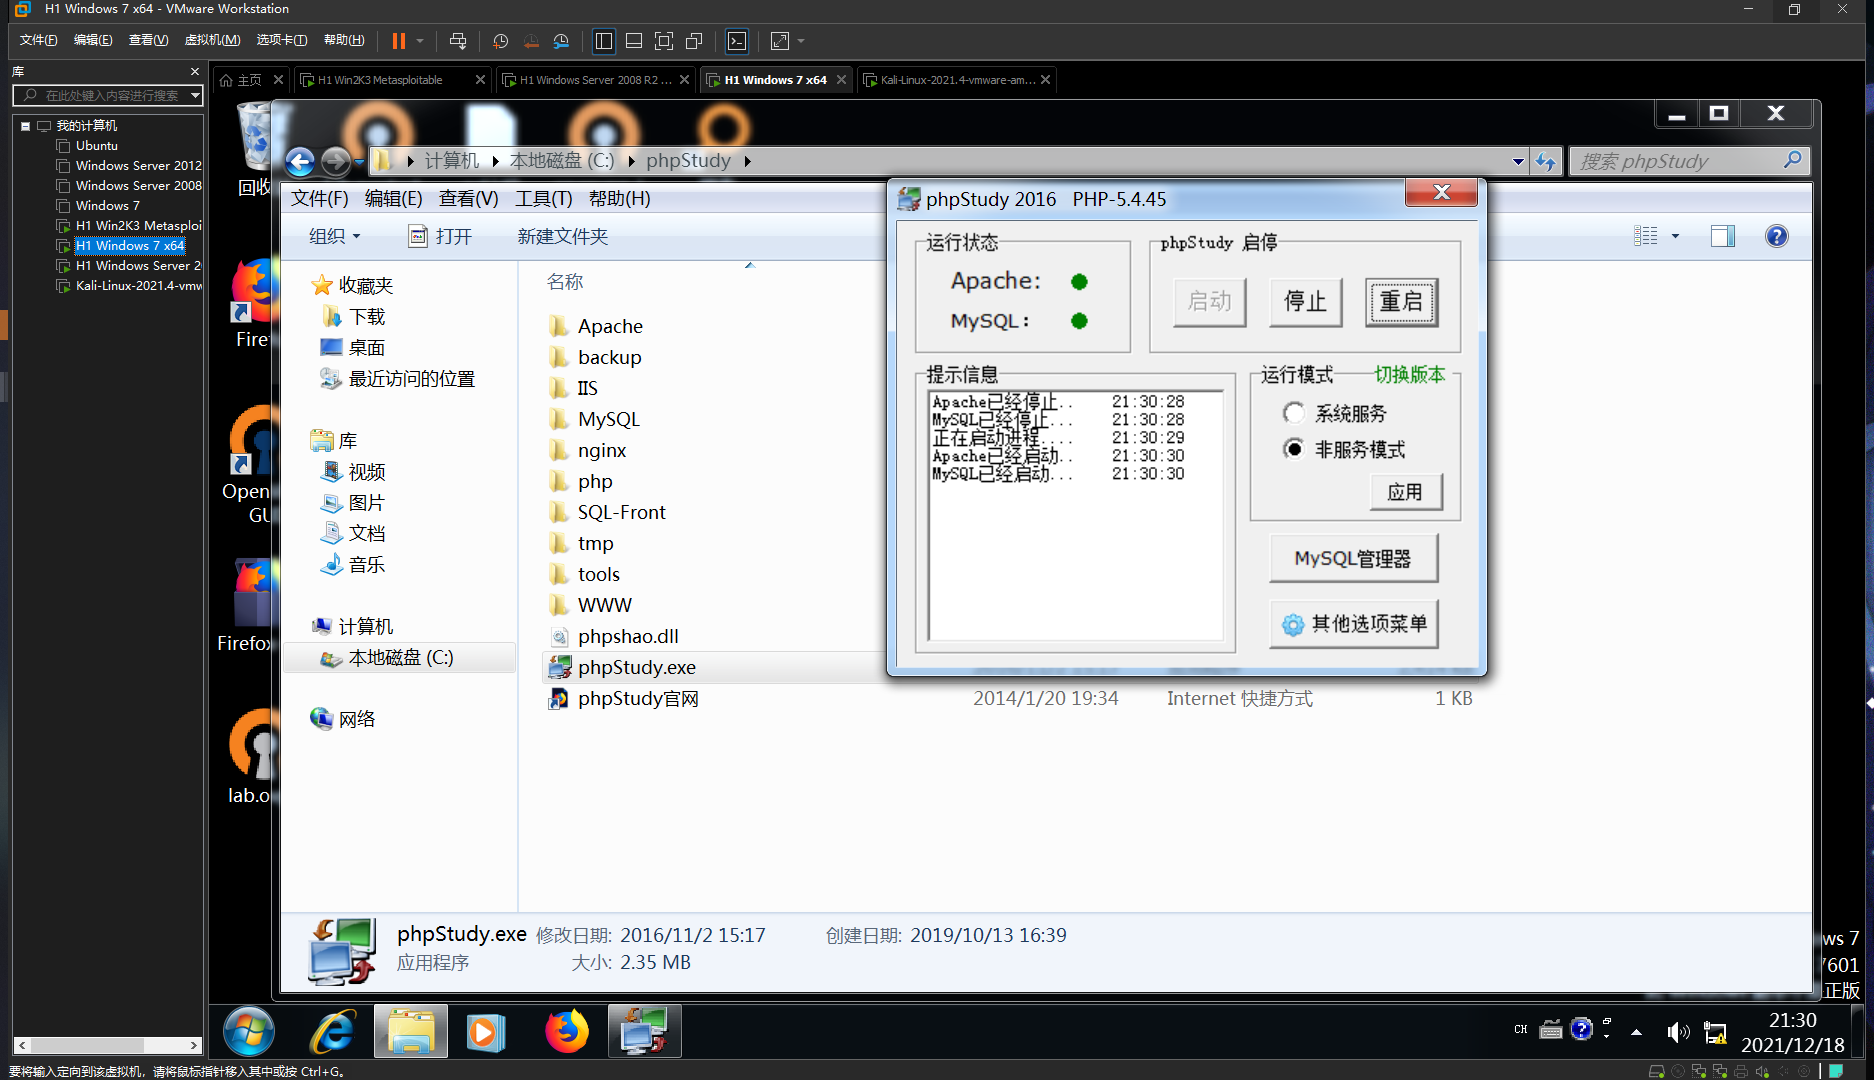Toggle the Ubuntu VM checkbox in library
This screenshot has height=1080, width=1874.
pos(63,146)
